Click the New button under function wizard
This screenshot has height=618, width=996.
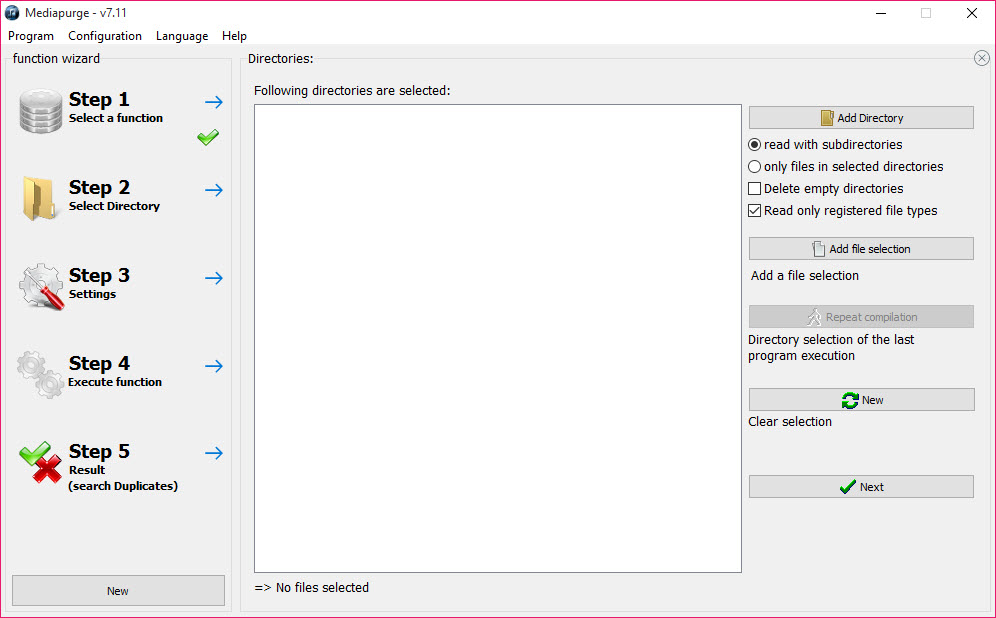[118, 591]
